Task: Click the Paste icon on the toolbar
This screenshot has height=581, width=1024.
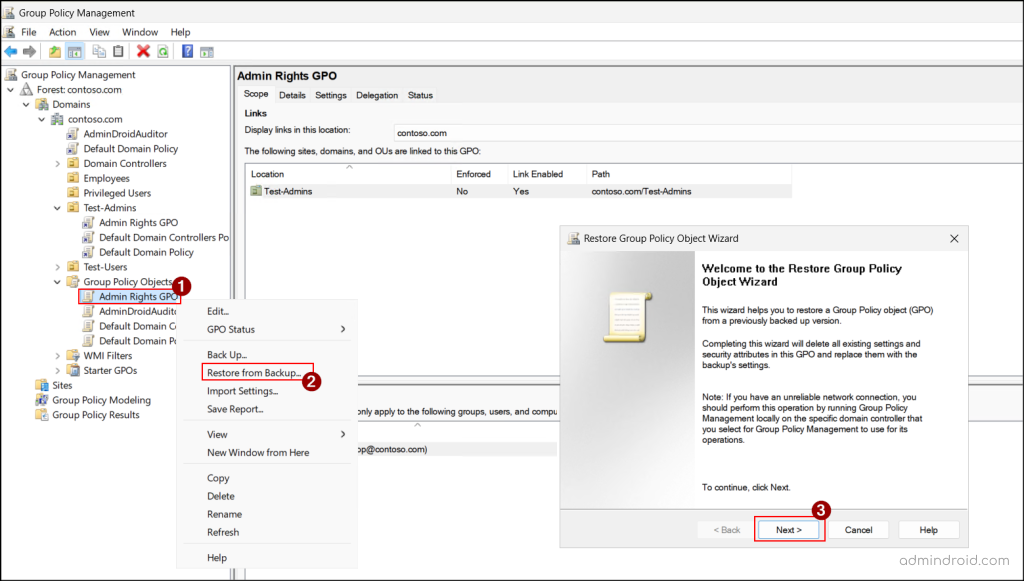Action: coord(119,51)
